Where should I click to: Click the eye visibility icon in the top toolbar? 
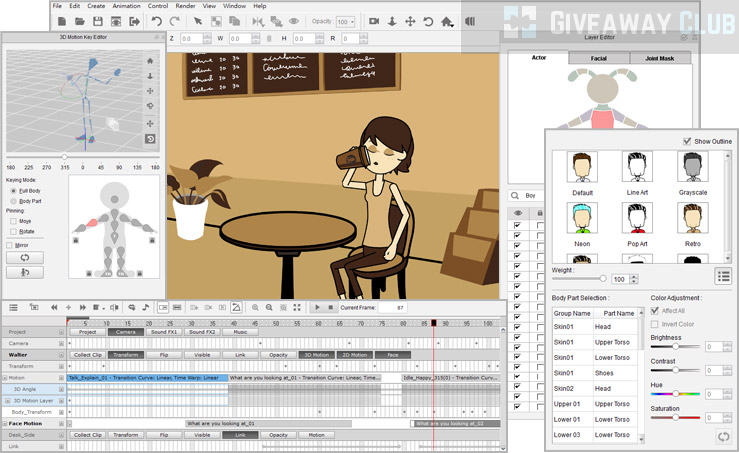[294, 22]
